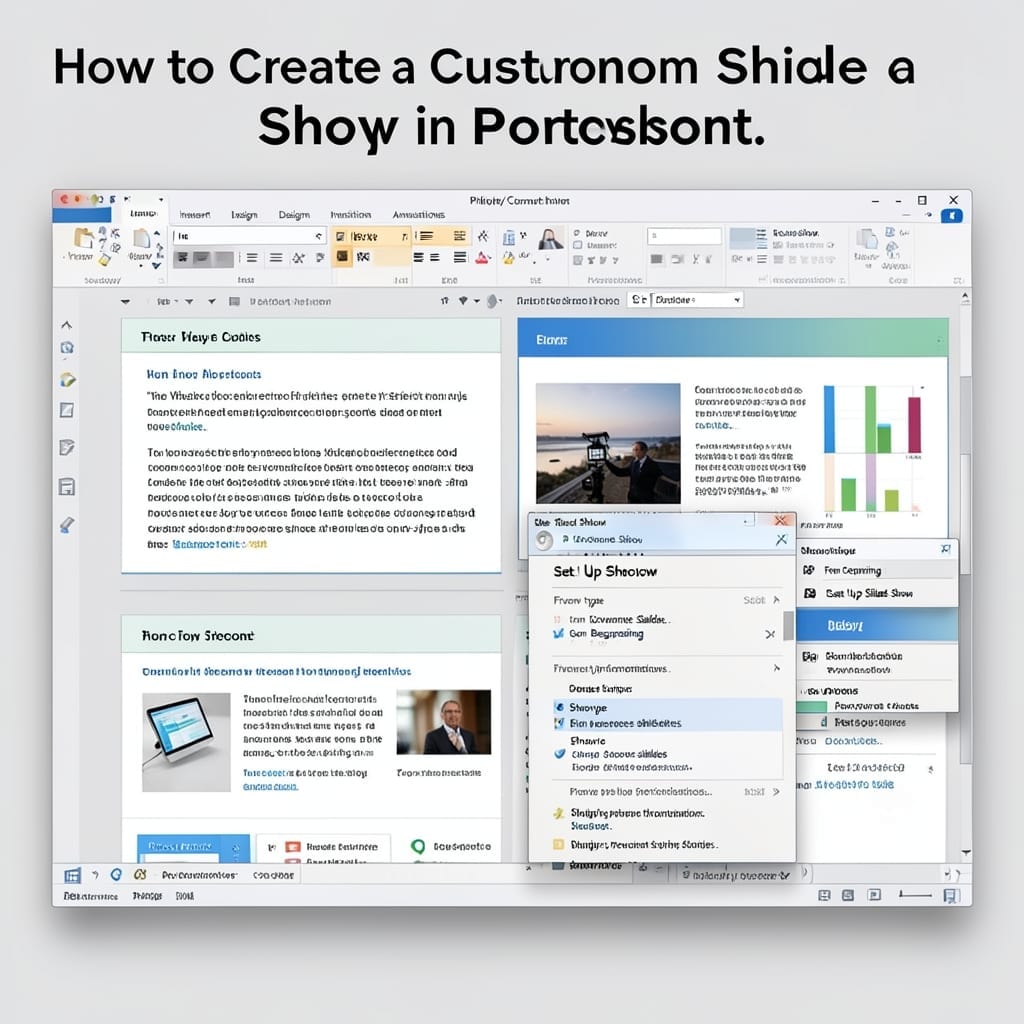Screen dimensions: 1024x1024
Task: Click the round icon in dialog header
Action: [x=543, y=540]
